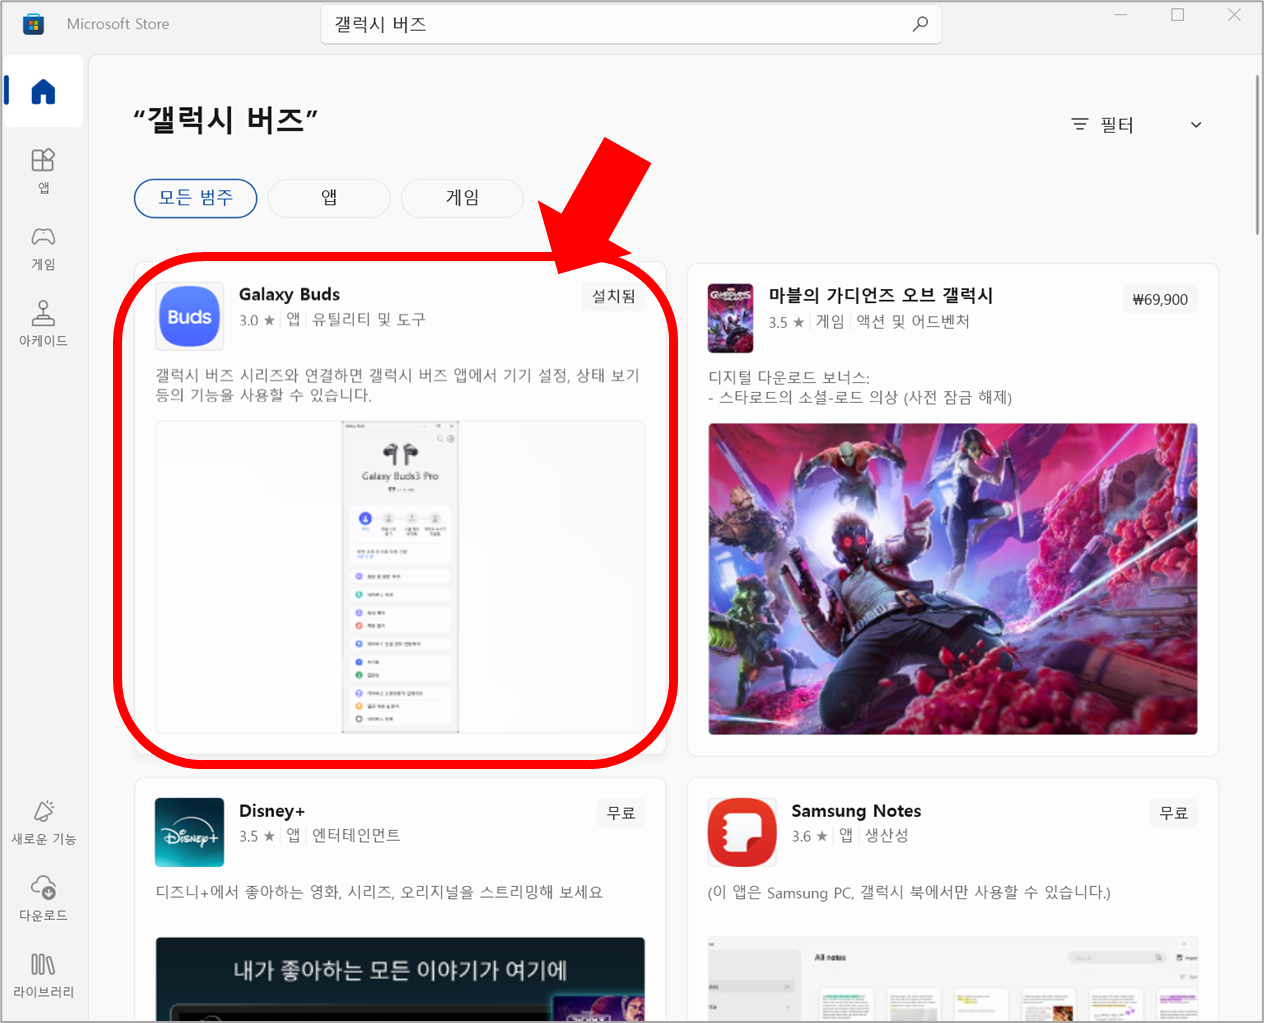
Task: Click the 3.6 star rating on Samsung Notes
Action: coord(810,836)
